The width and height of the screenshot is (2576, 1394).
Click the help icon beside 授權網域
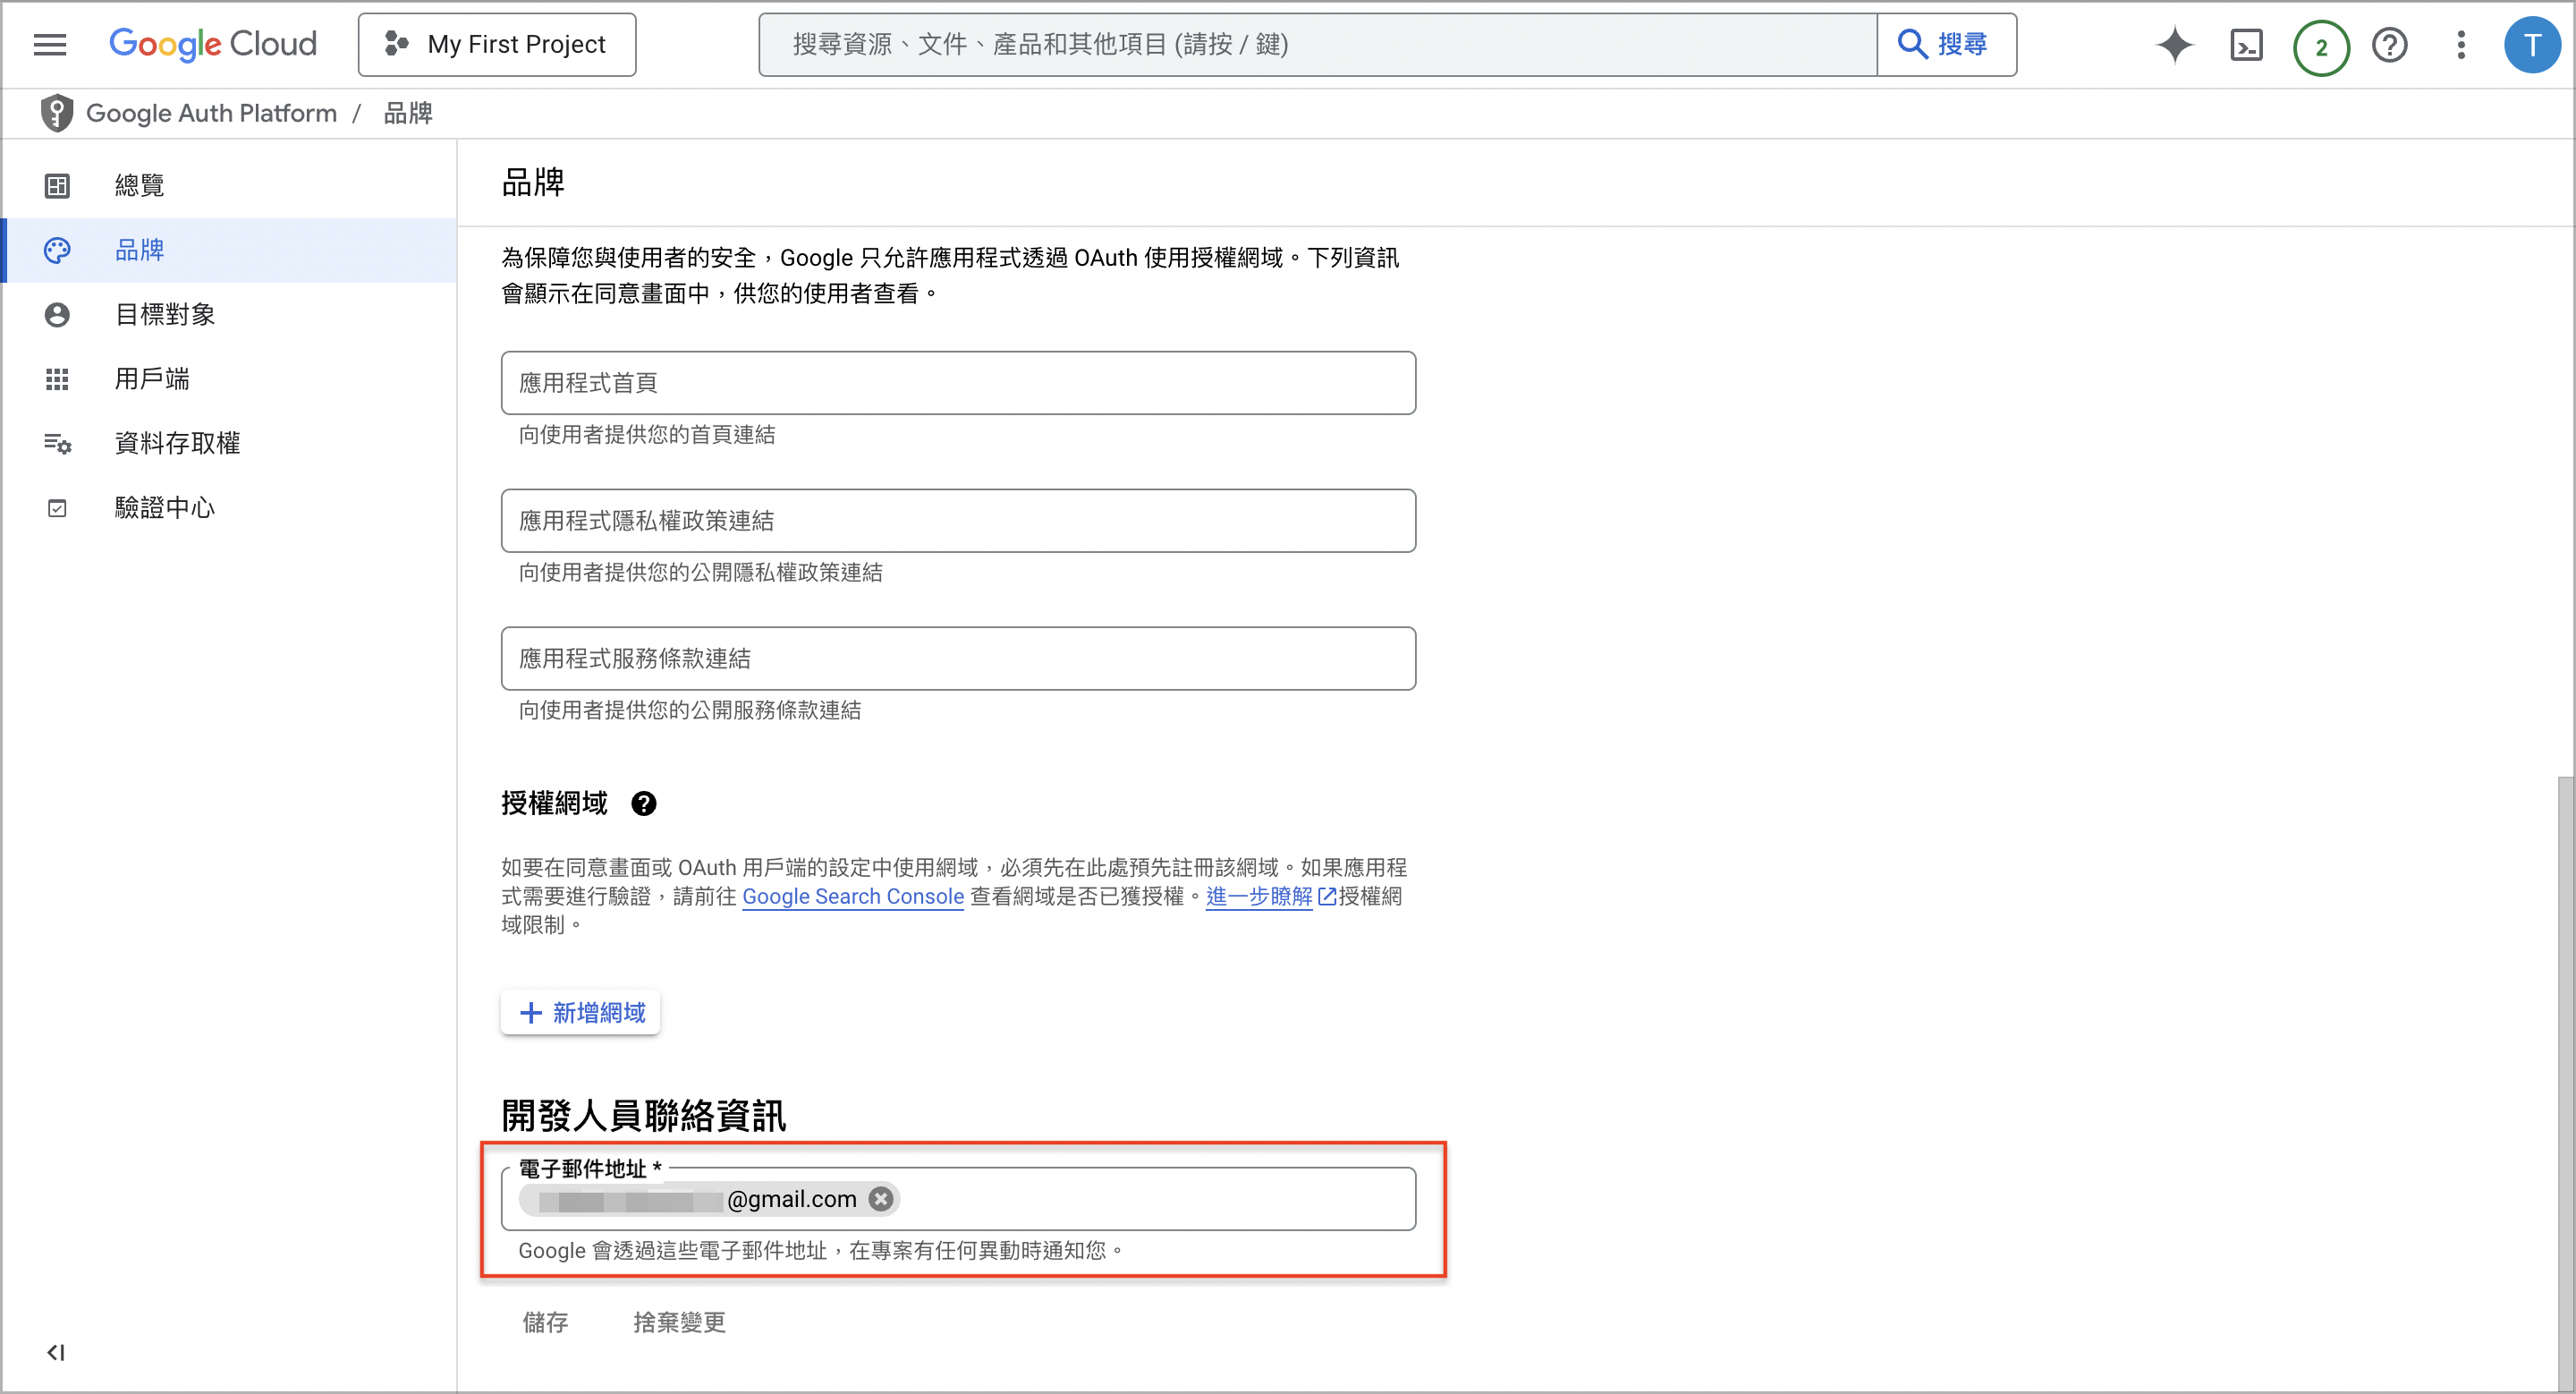644,803
